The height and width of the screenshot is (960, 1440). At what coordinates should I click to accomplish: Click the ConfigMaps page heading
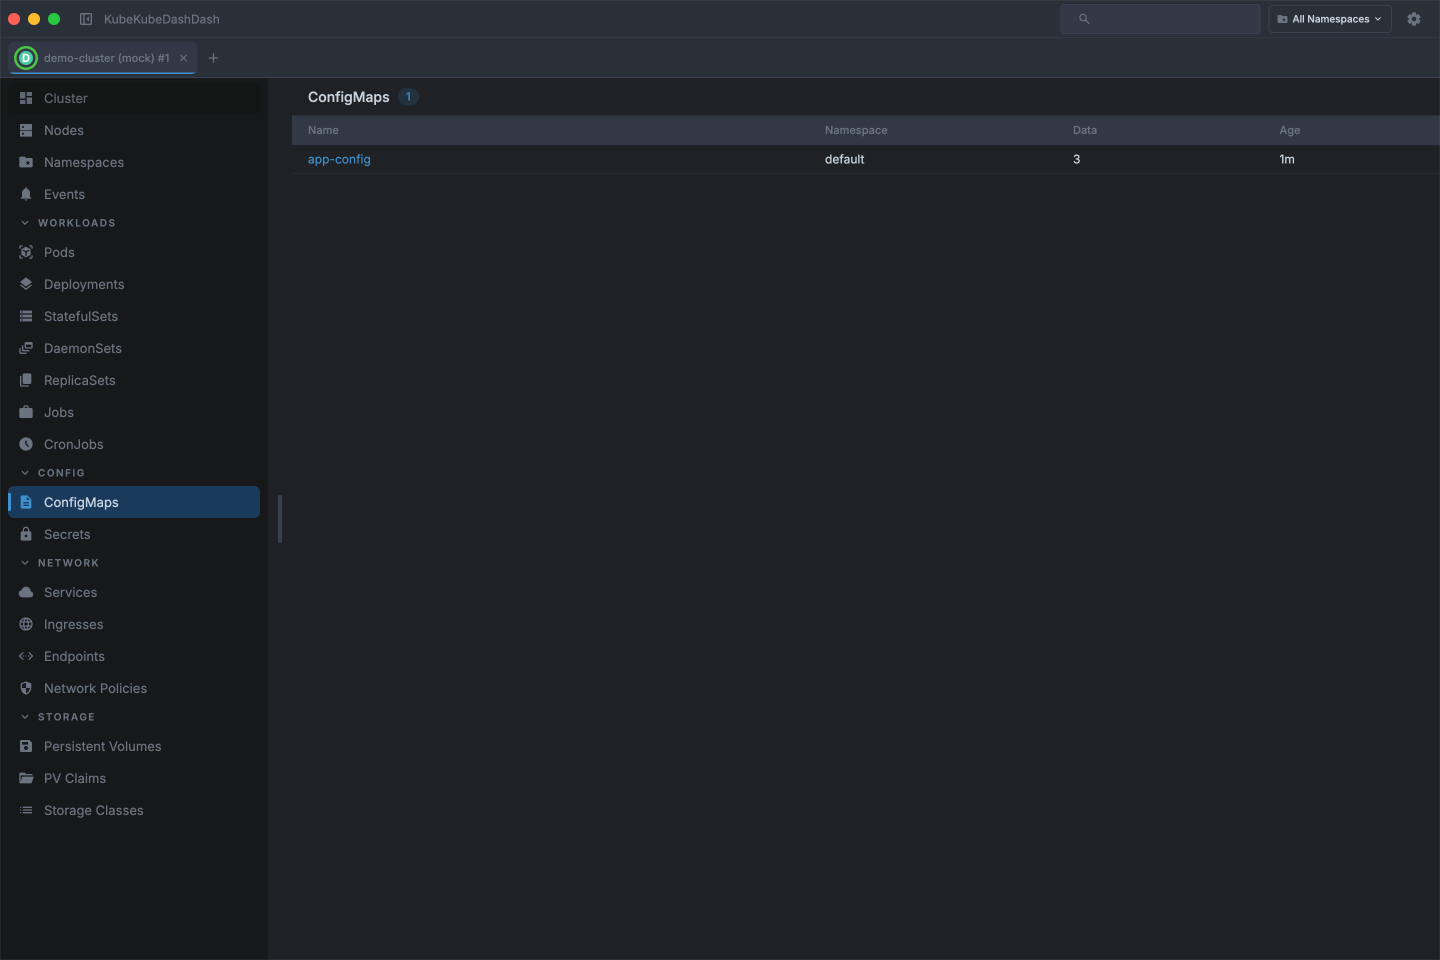[349, 97]
